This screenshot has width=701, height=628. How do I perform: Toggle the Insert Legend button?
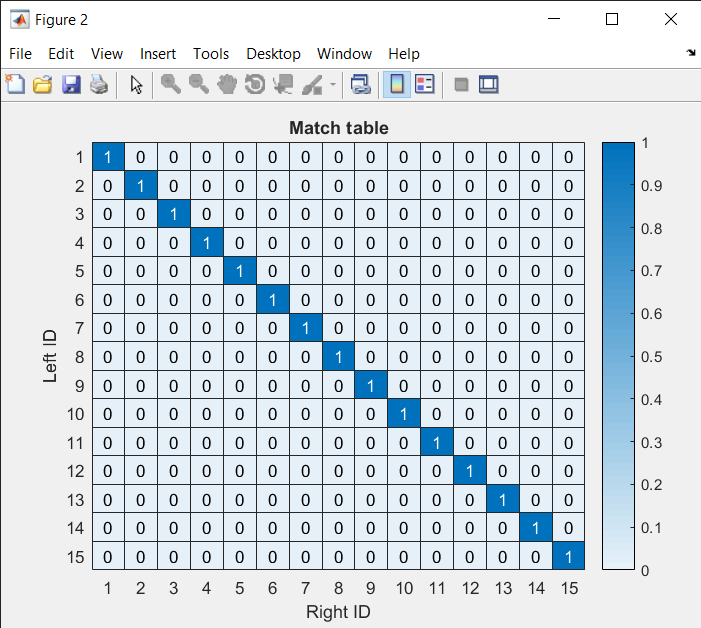(425, 84)
